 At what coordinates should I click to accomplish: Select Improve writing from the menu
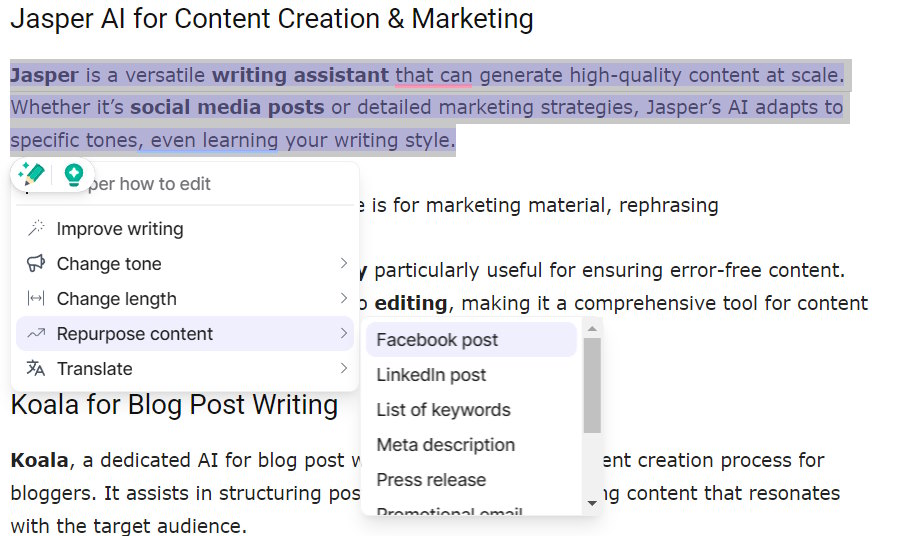[x=185, y=228]
